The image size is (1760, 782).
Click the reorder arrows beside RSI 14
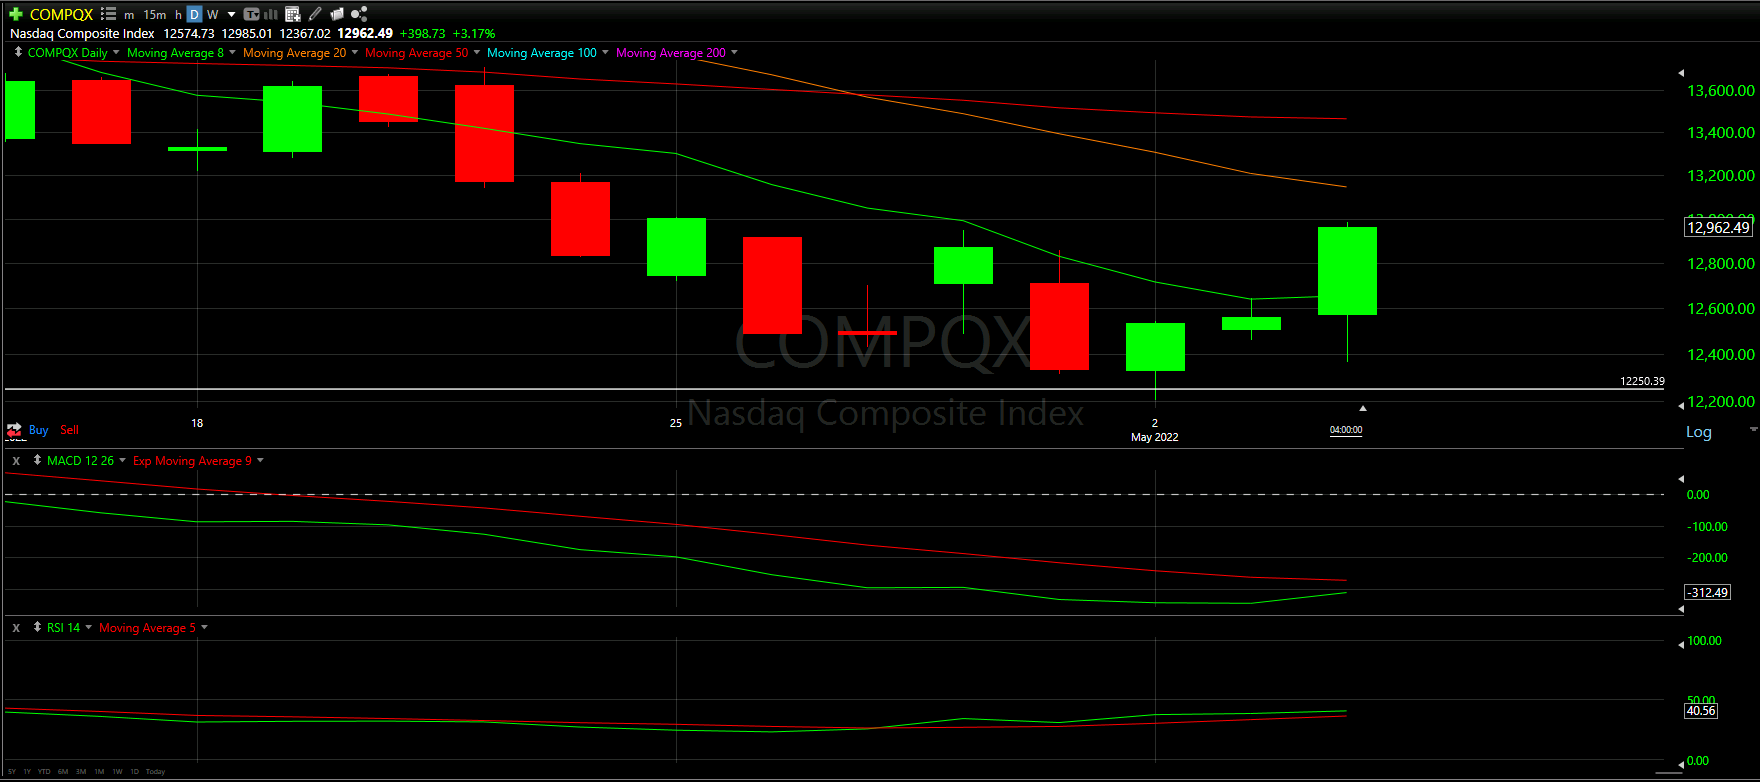(x=37, y=627)
